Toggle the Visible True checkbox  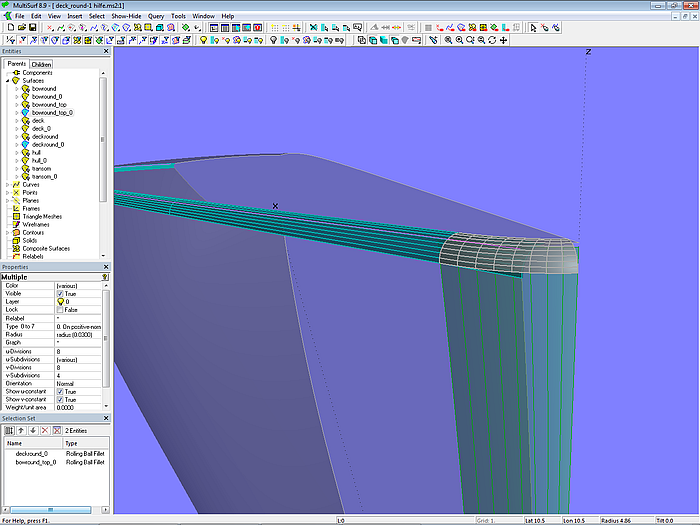coord(61,293)
